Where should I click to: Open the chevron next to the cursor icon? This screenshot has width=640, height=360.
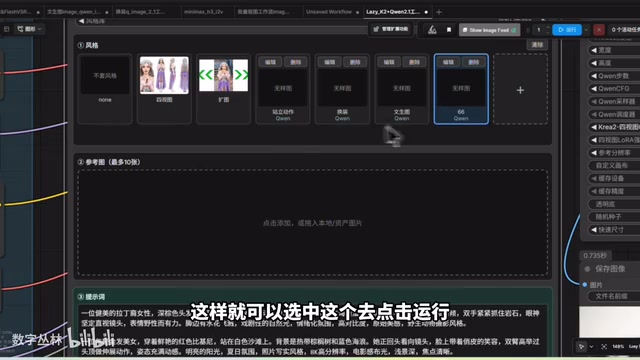pos(591,347)
